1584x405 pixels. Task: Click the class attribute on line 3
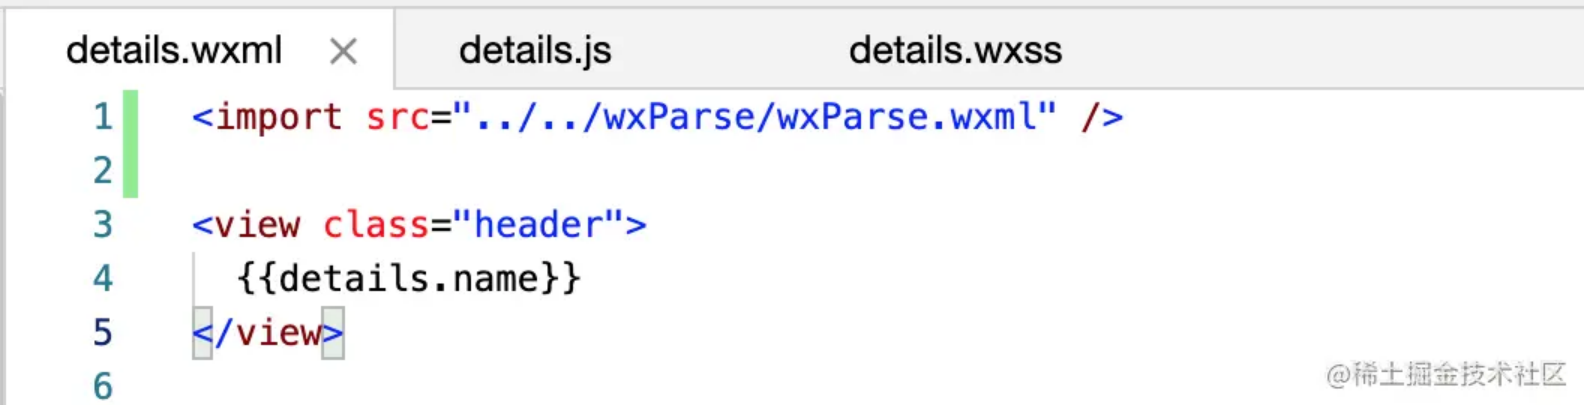(375, 225)
